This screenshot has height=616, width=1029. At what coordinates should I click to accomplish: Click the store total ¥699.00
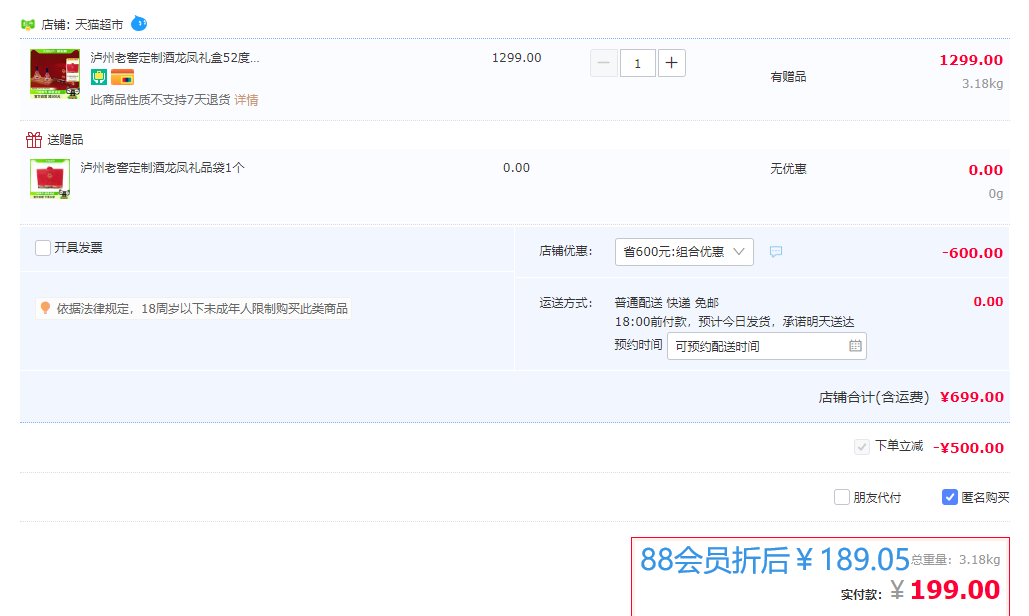coord(971,397)
